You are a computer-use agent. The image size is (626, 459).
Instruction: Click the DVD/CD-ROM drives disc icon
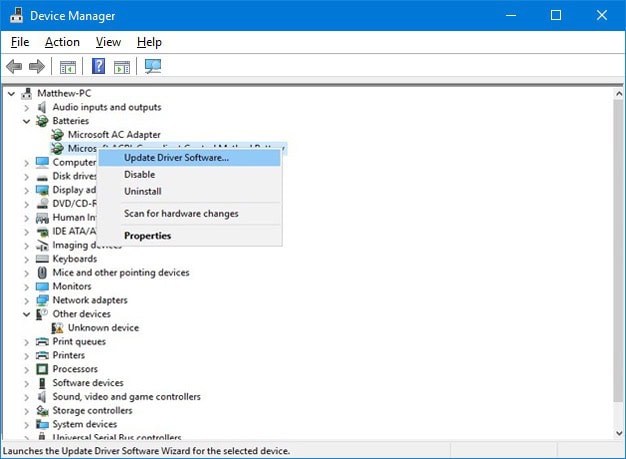pyautogui.click(x=42, y=204)
